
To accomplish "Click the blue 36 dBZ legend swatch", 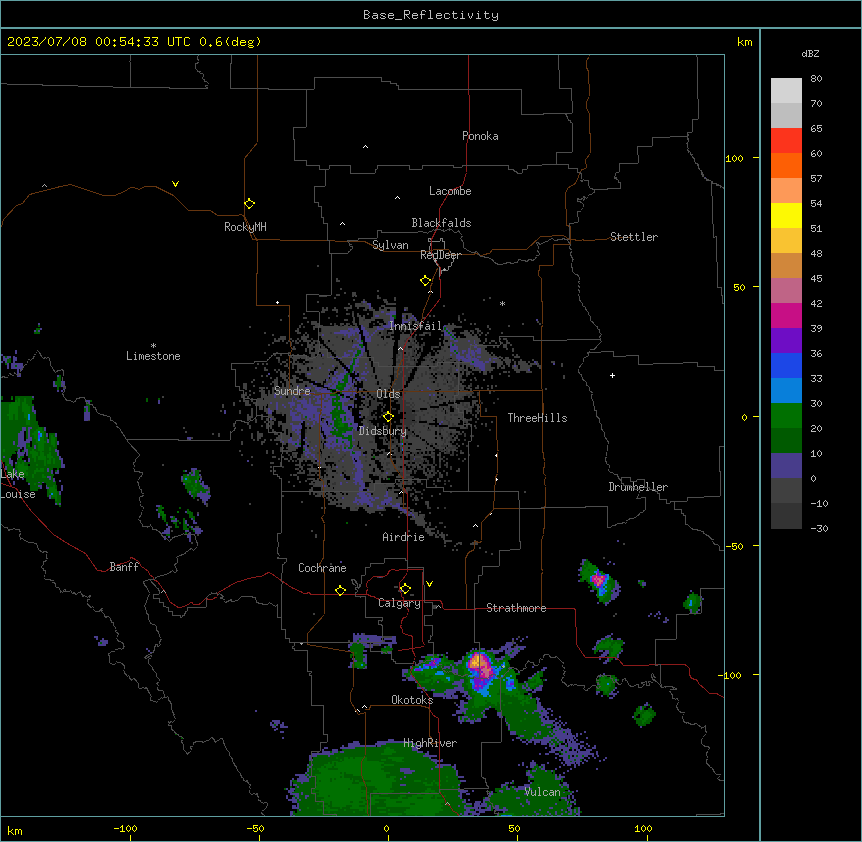I will [786, 365].
